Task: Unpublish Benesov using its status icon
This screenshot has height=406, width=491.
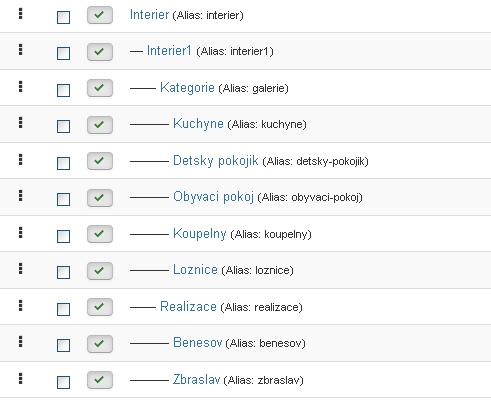Action: 100,344
